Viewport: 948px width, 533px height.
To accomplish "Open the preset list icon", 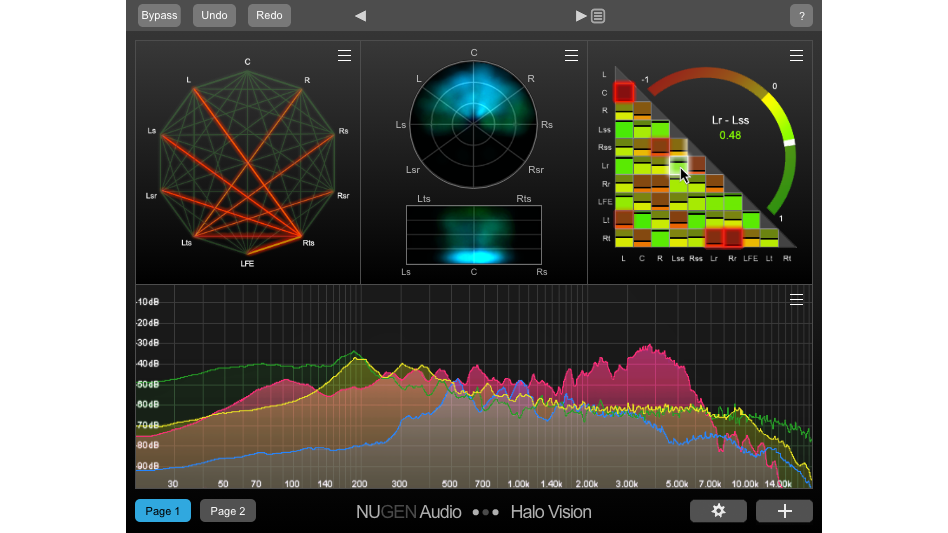I will (598, 16).
